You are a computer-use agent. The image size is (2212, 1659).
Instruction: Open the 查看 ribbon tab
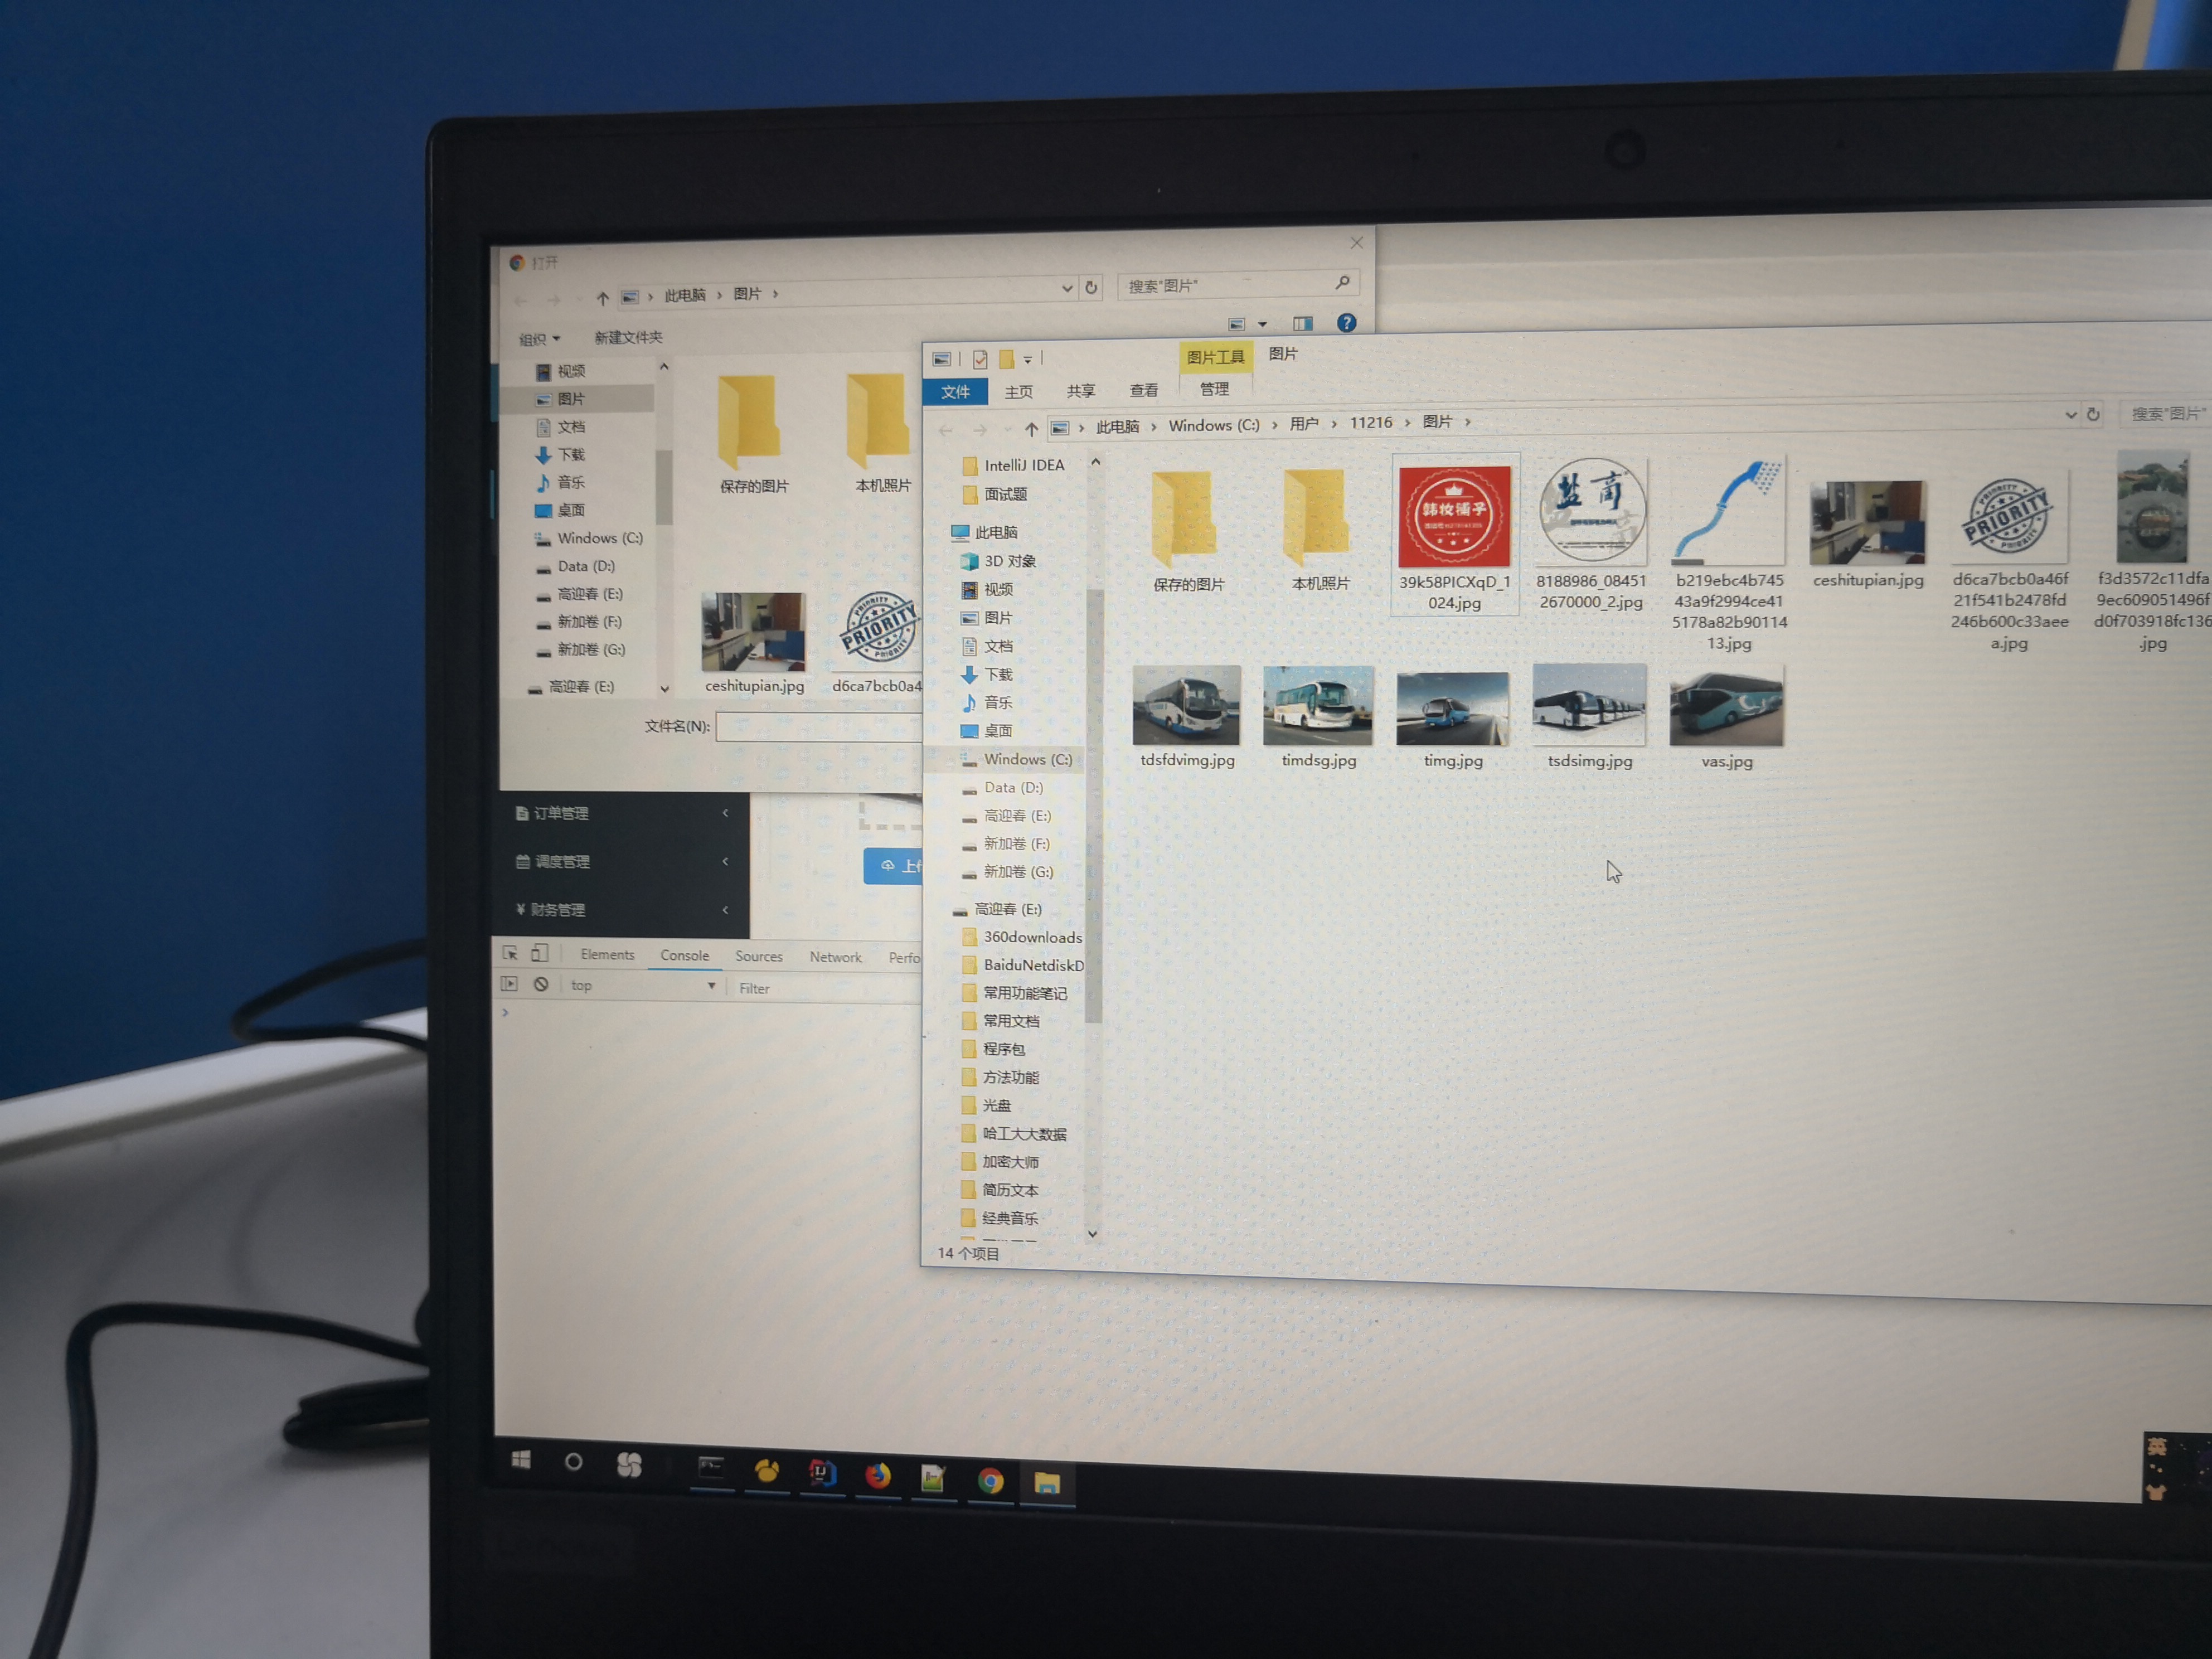click(1143, 390)
